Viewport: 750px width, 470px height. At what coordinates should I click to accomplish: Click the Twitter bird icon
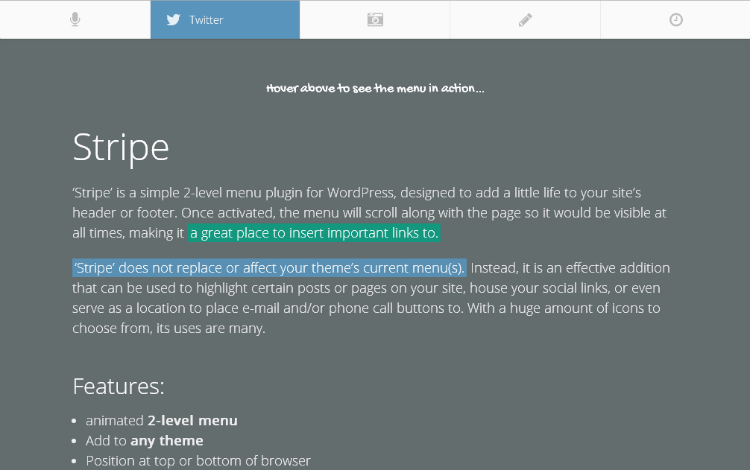174,19
